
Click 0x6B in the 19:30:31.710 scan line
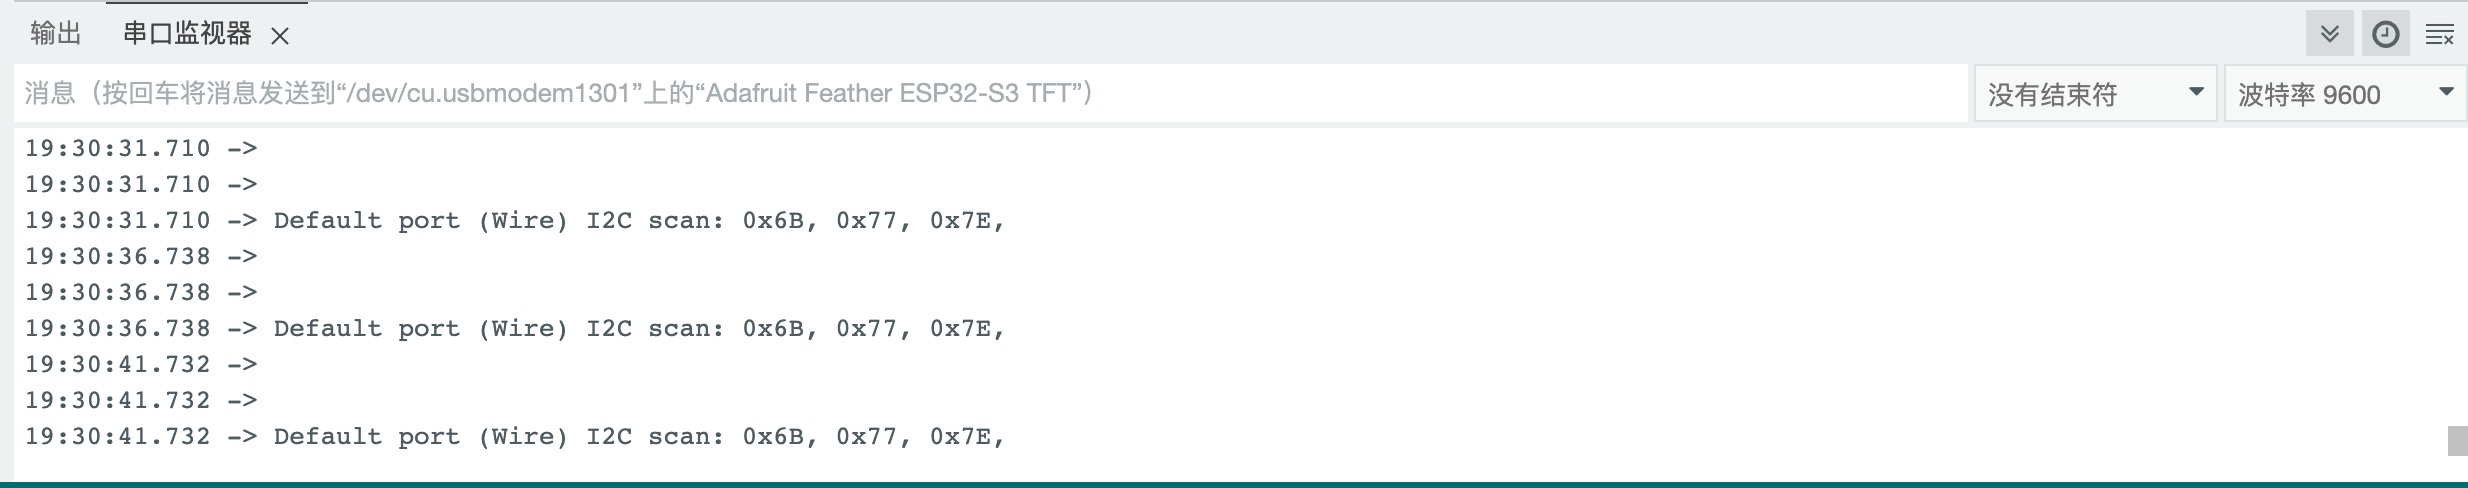click(x=773, y=220)
